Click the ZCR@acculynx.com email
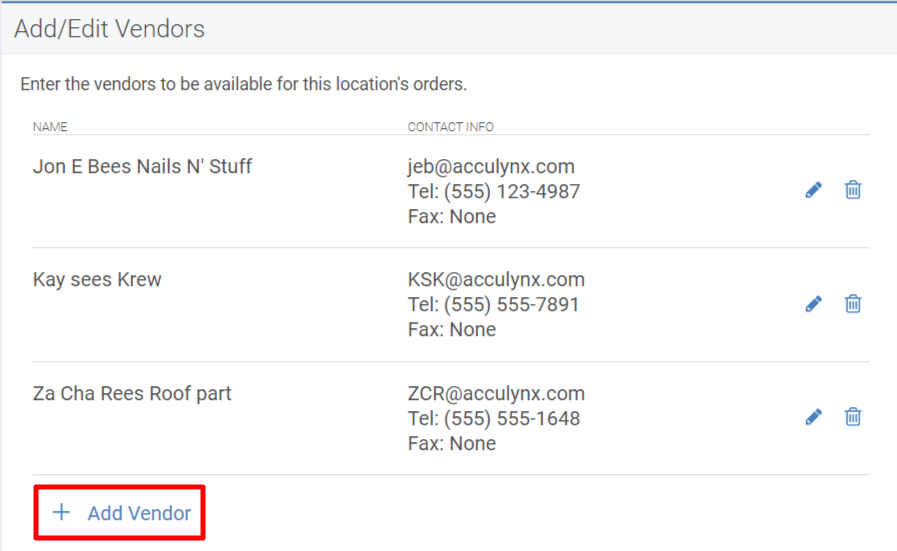This screenshot has height=551, width=897. tap(496, 394)
